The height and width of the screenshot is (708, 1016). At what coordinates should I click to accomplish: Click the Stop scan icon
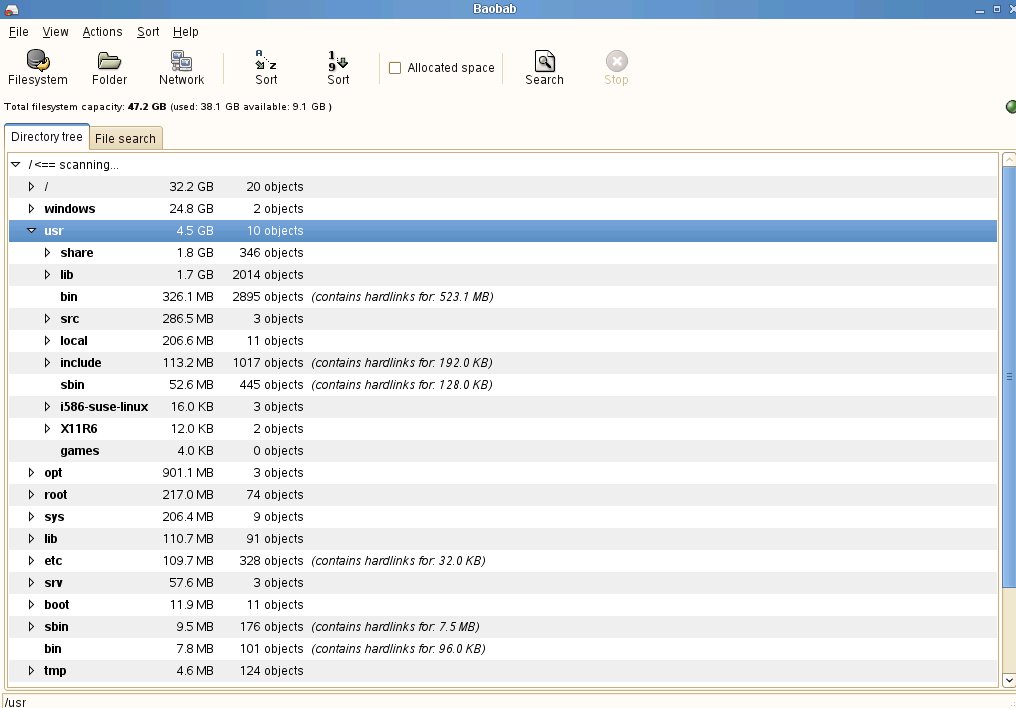616,61
